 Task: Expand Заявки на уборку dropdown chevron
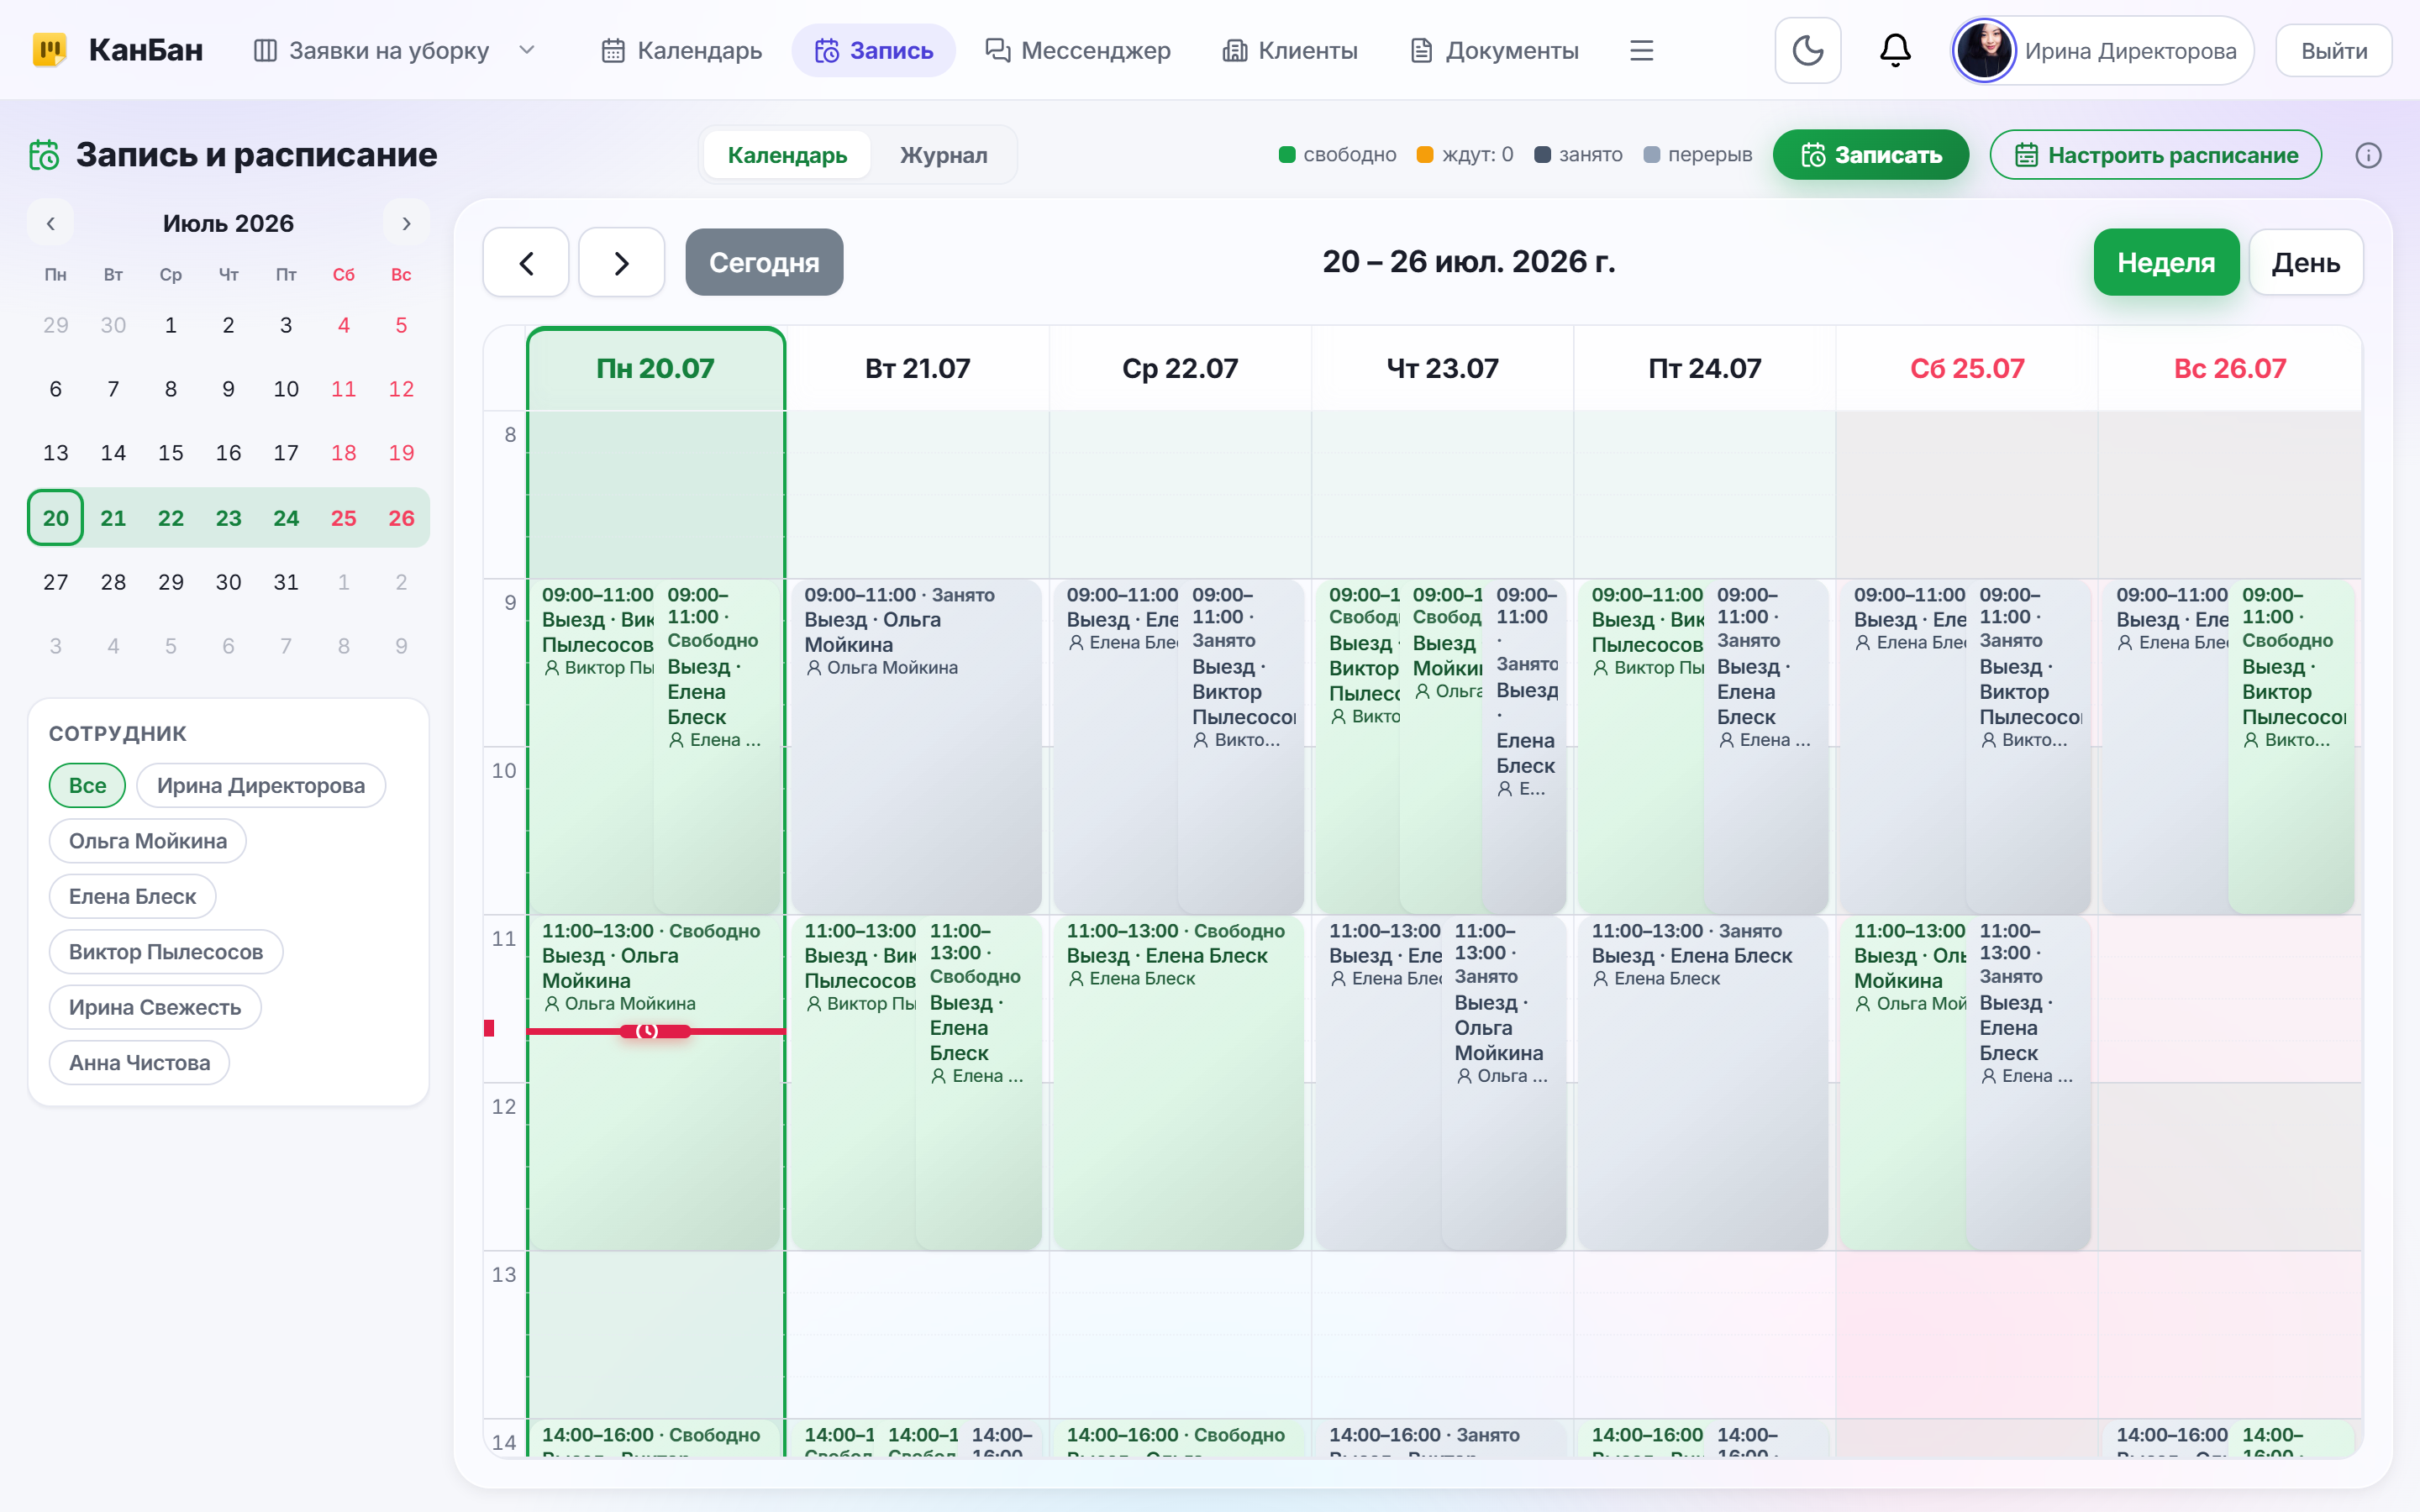coord(527,50)
